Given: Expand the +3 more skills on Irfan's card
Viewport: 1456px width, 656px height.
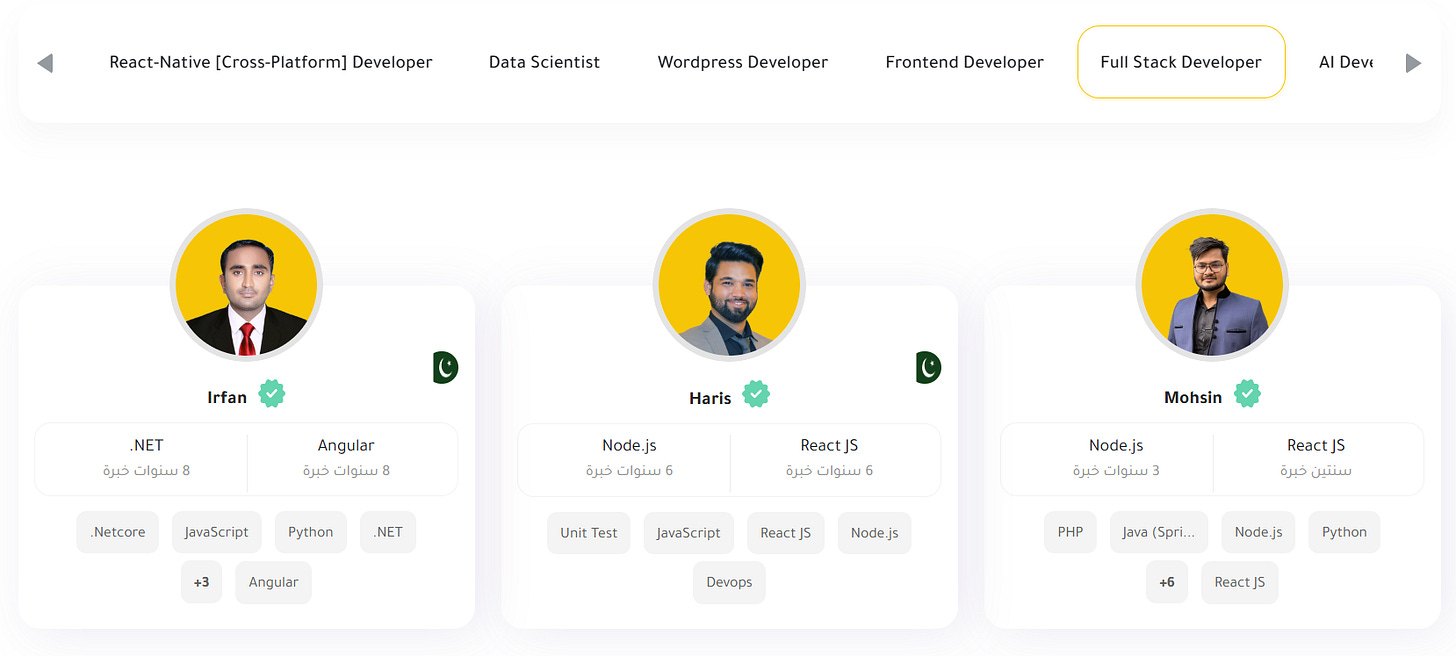Looking at the screenshot, I should coord(202,582).
